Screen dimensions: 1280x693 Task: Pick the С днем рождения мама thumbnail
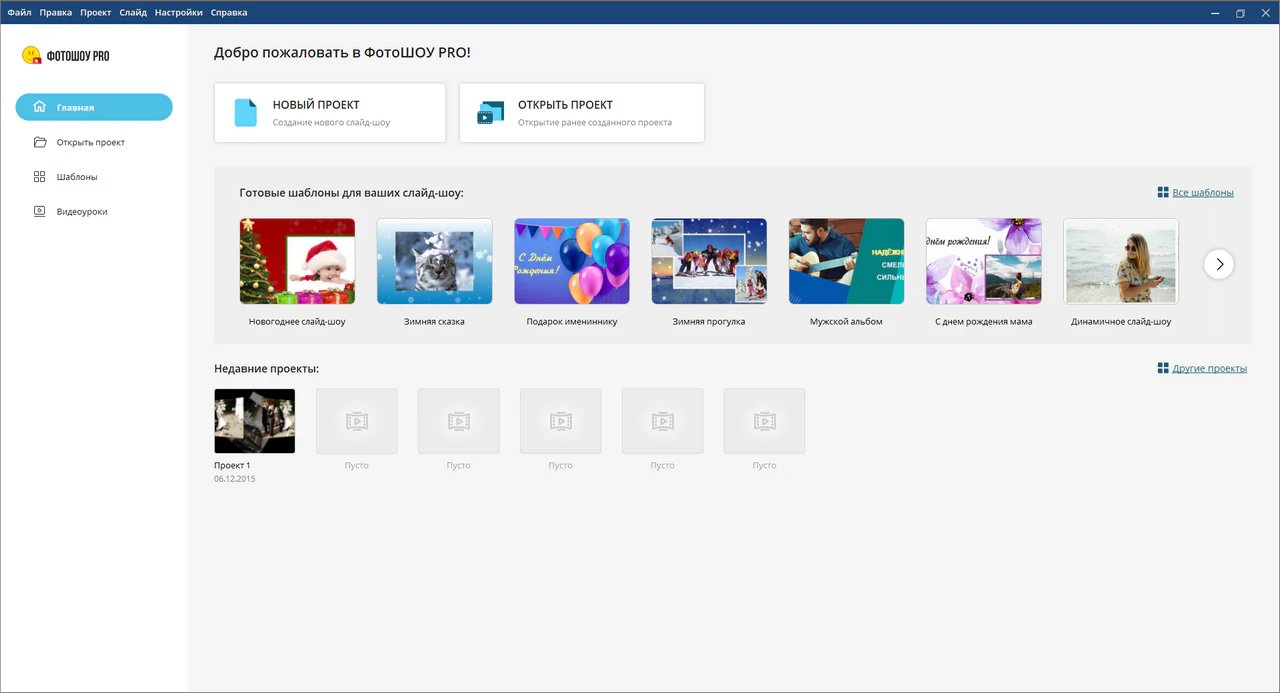(x=984, y=261)
